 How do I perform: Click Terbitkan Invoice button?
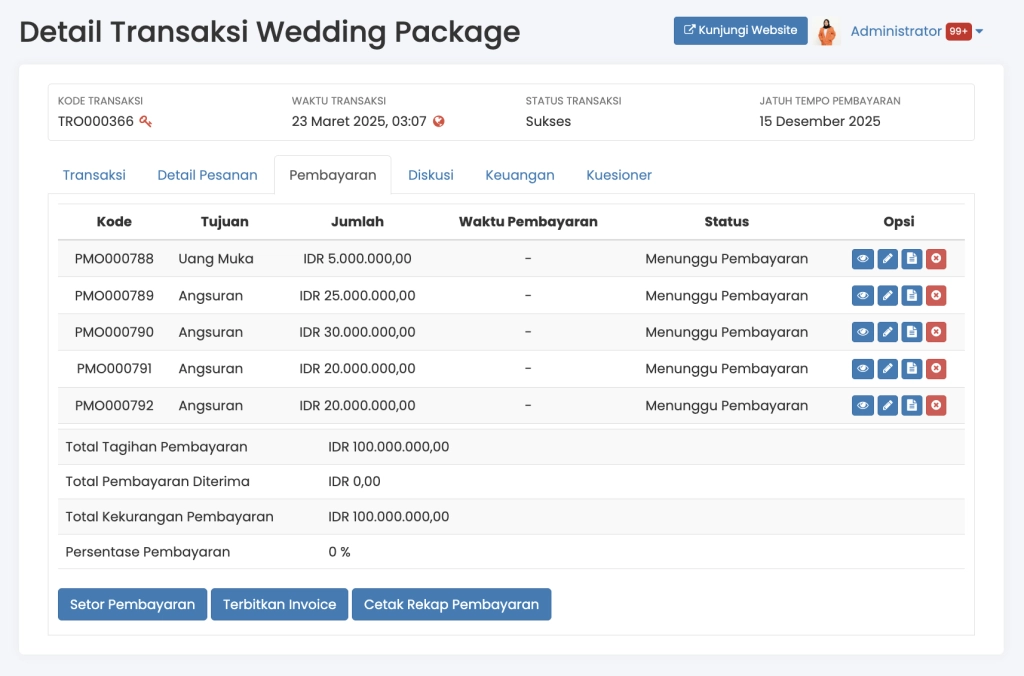click(279, 604)
